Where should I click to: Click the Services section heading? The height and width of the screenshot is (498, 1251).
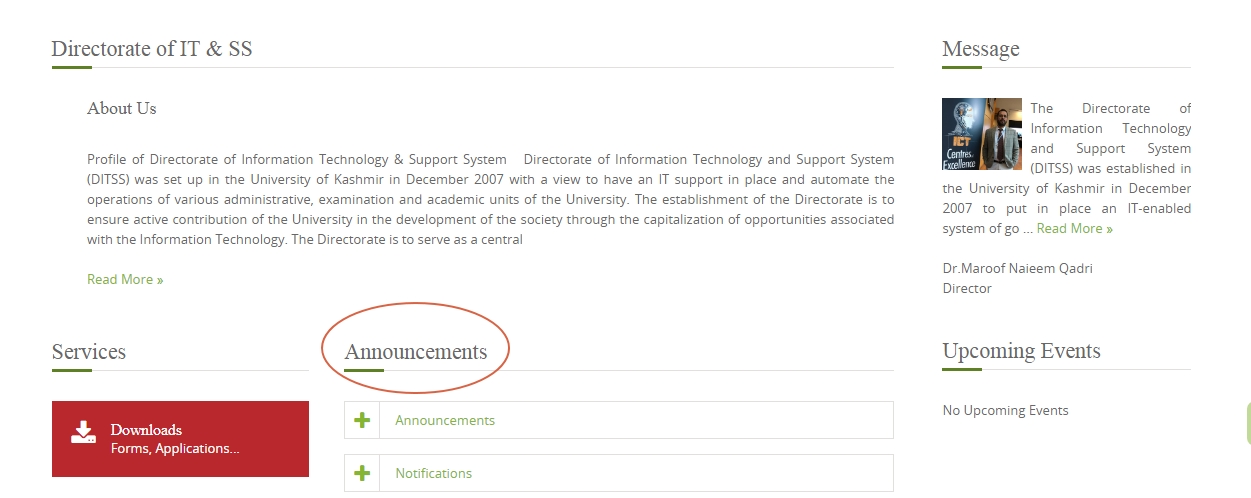click(x=89, y=352)
